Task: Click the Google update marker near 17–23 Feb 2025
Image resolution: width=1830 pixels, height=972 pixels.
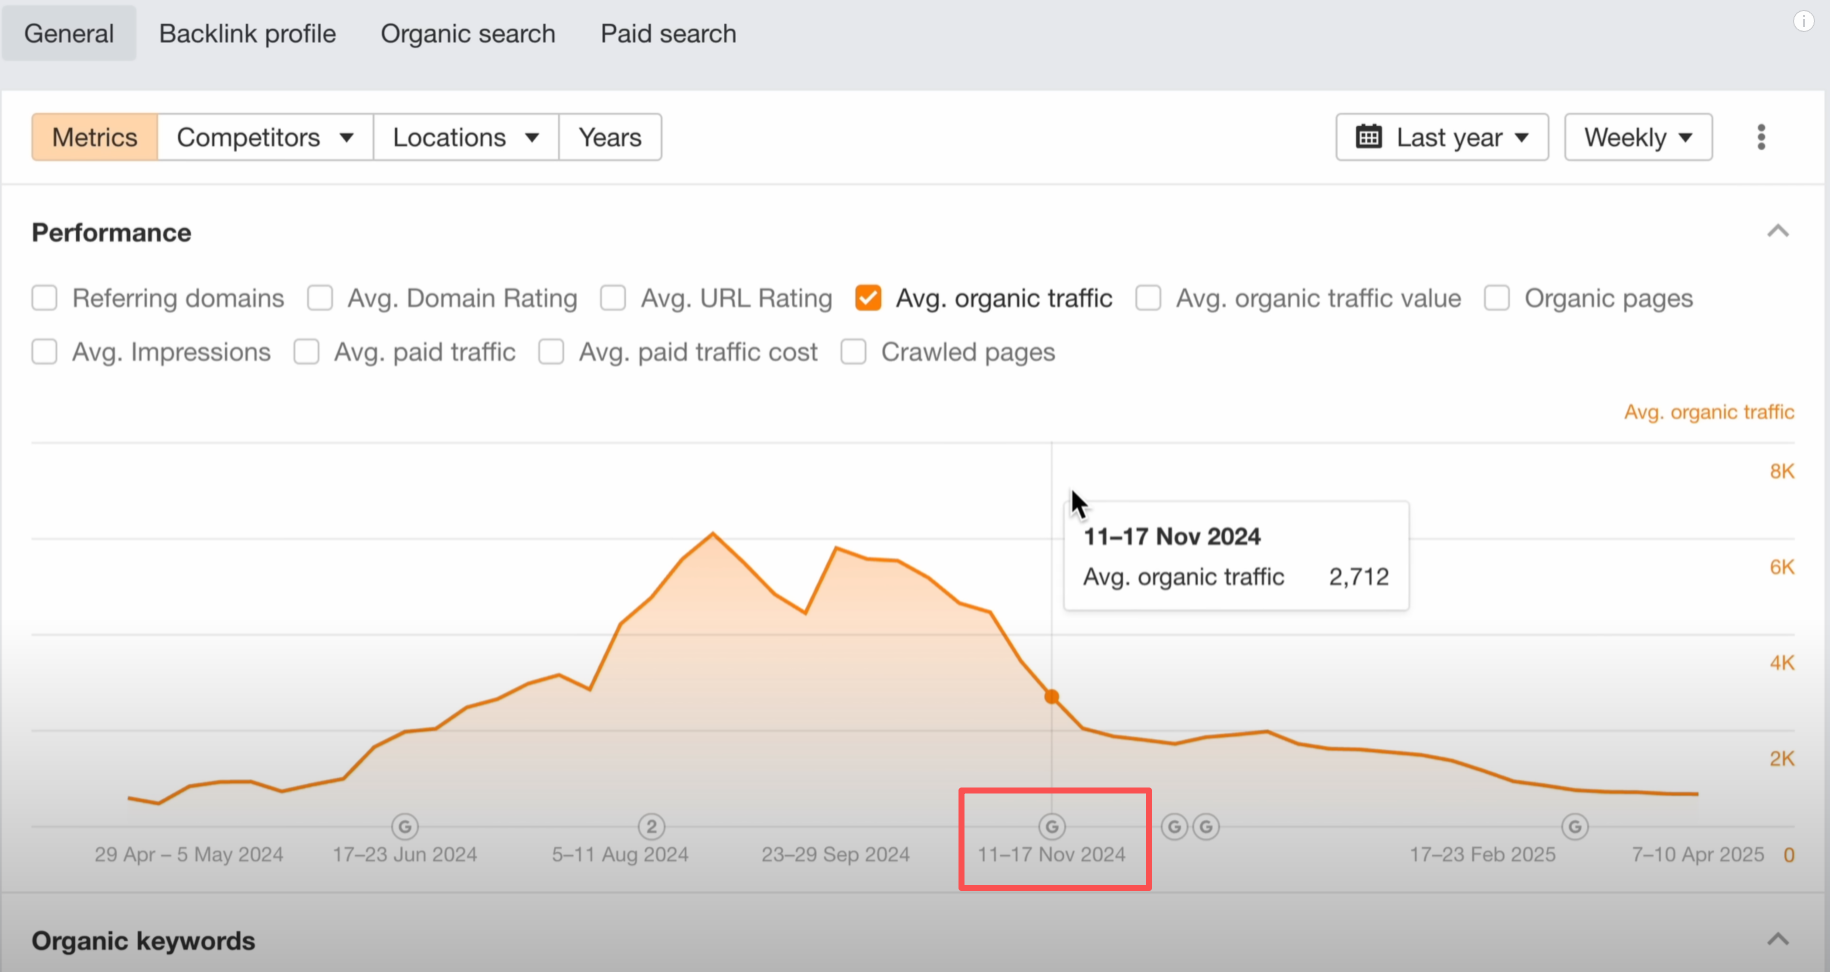Action: [x=1575, y=827]
